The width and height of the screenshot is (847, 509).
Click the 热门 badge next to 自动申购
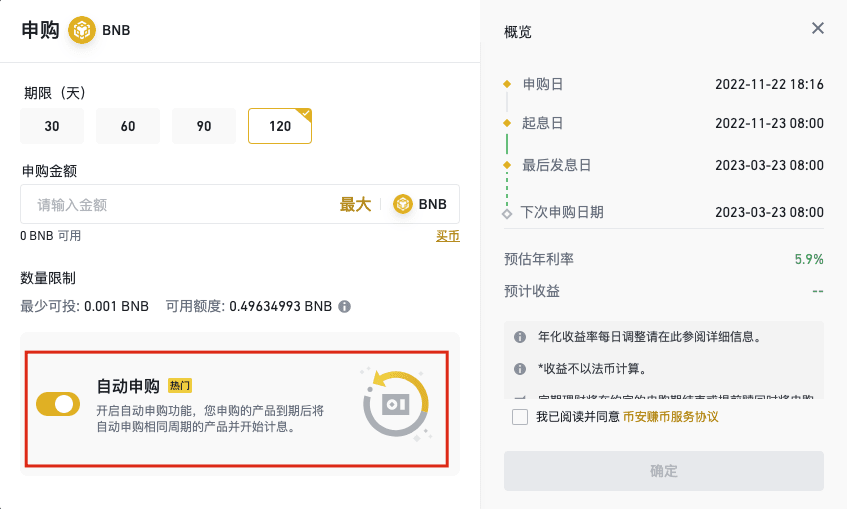pos(180,386)
